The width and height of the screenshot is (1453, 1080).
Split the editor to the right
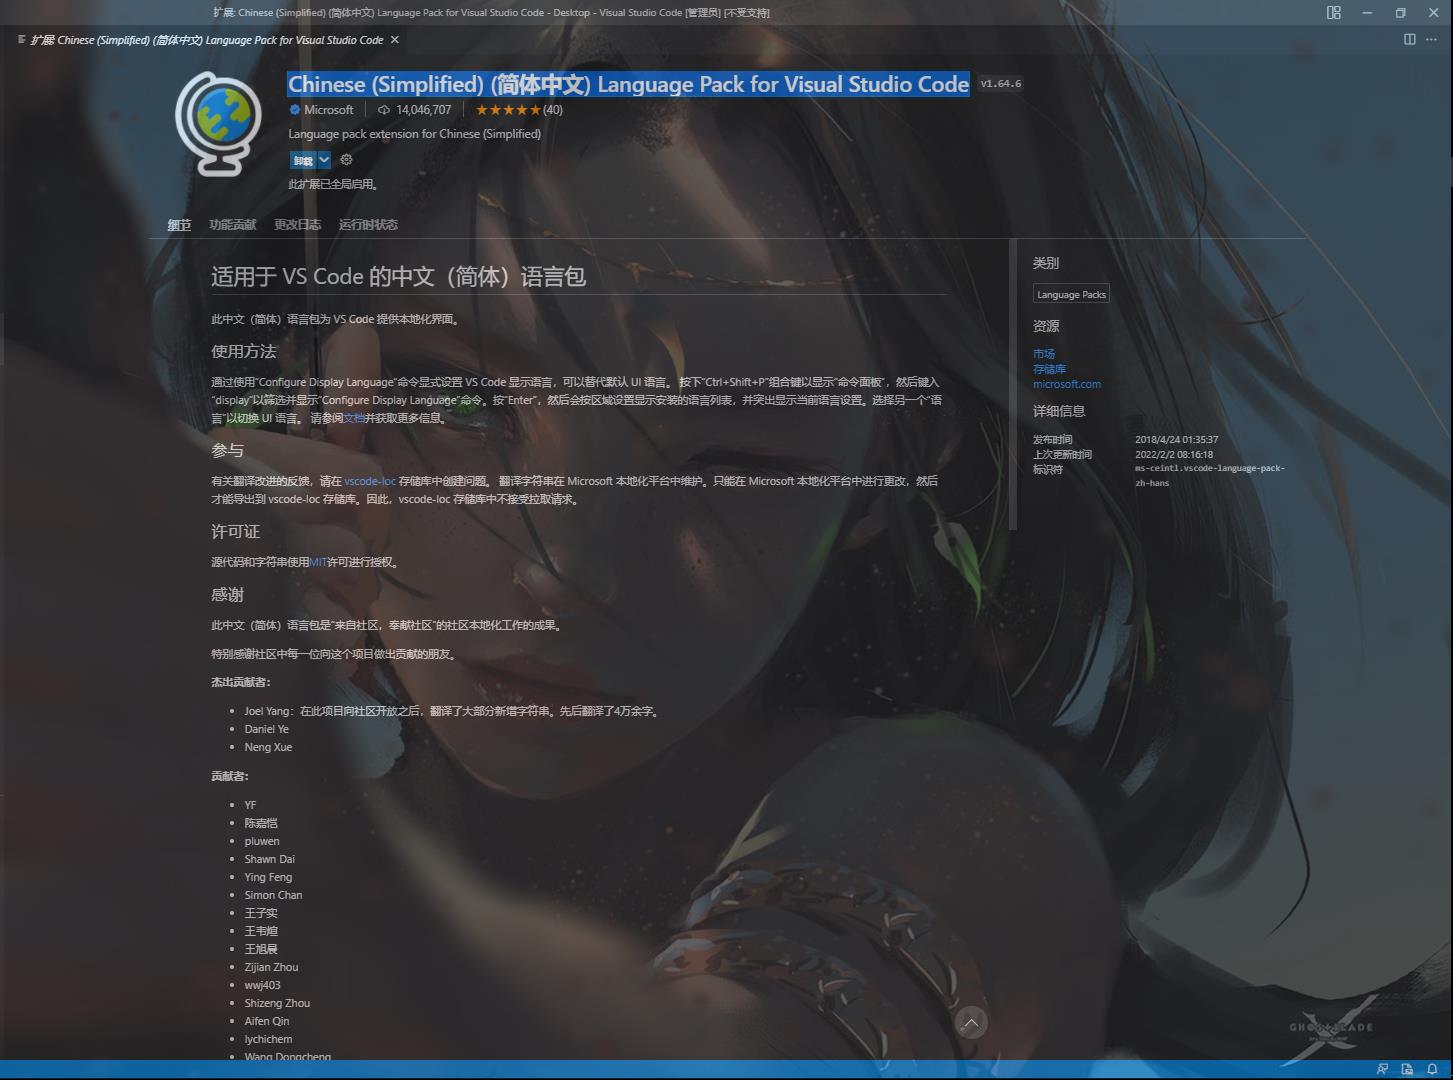(1410, 39)
